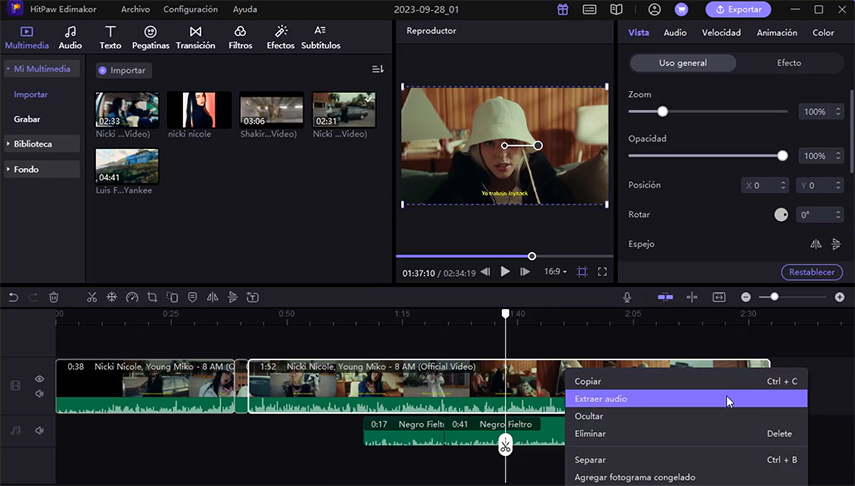
Task: Click the media sort icon
Action: pyautogui.click(x=377, y=69)
